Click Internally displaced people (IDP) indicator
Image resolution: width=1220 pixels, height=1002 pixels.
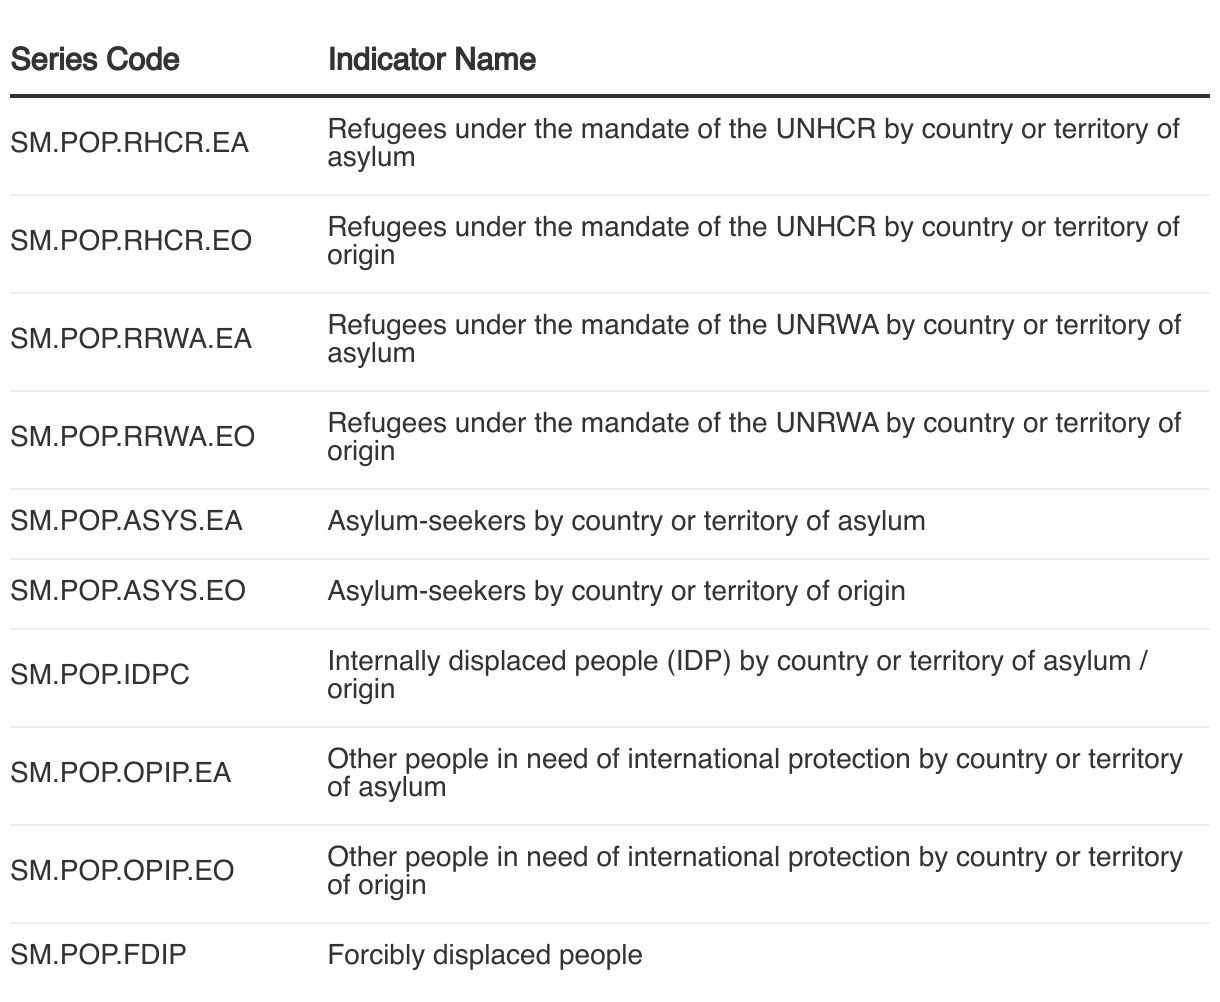pos(739,675)
